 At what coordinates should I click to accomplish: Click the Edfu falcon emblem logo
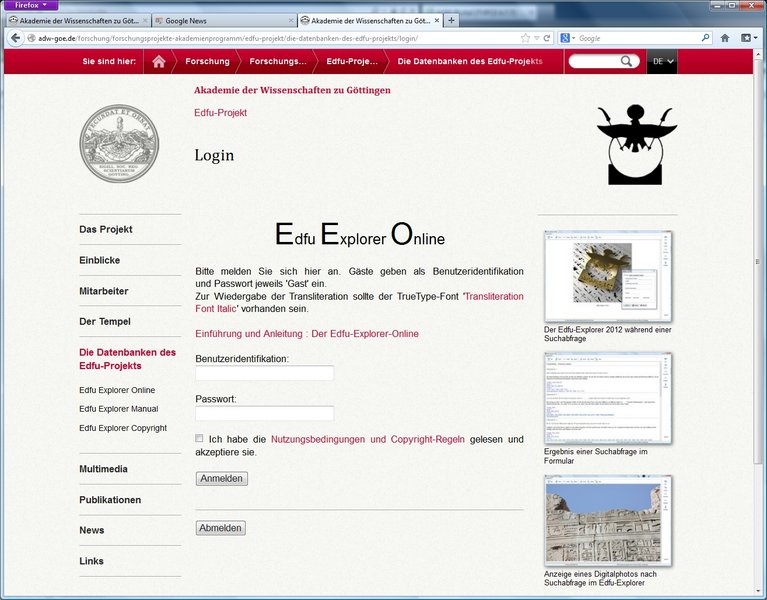point(636,145)
